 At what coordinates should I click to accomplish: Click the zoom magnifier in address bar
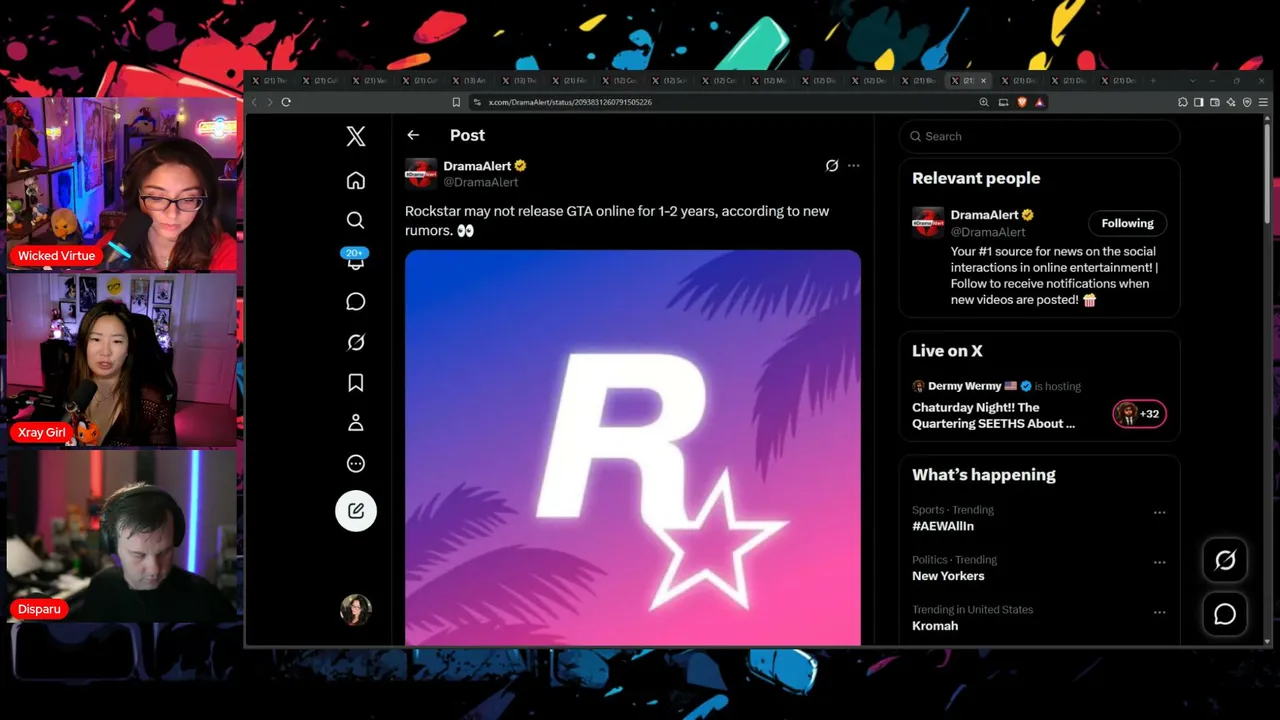tap(984, 102)
